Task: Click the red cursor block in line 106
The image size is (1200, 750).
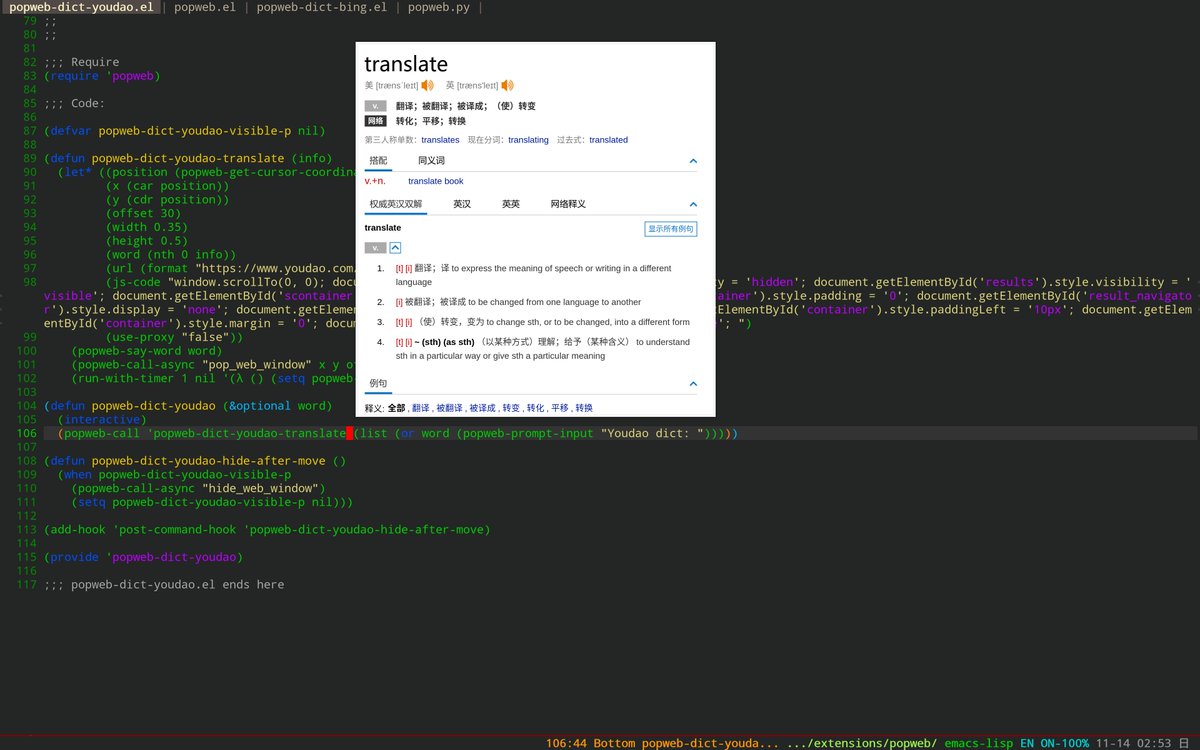Action: pos(349,433)
